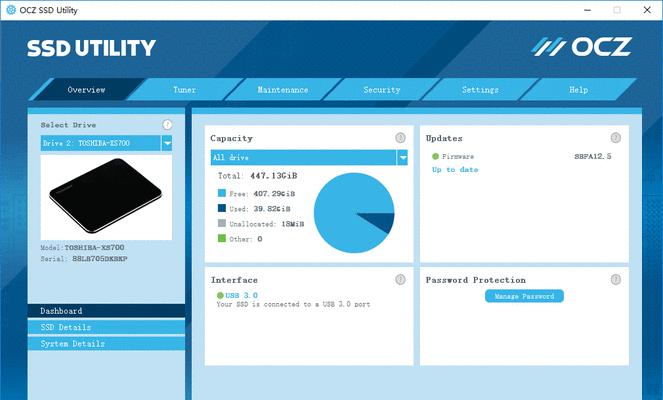Open the Help tab

click(578, 90)
